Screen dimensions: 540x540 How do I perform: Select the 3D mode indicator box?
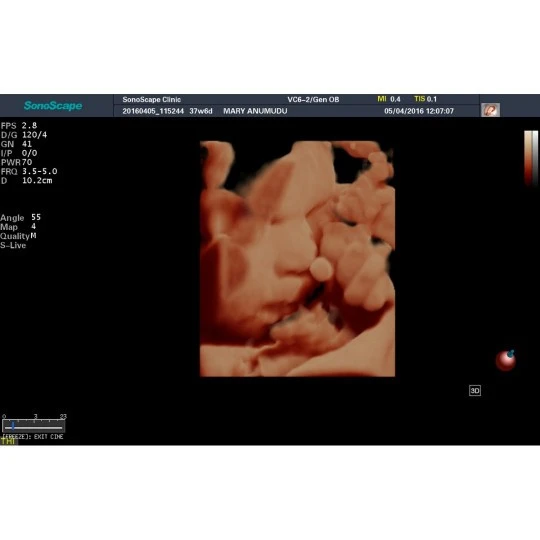pyautogui.click(x=475, y=391)
